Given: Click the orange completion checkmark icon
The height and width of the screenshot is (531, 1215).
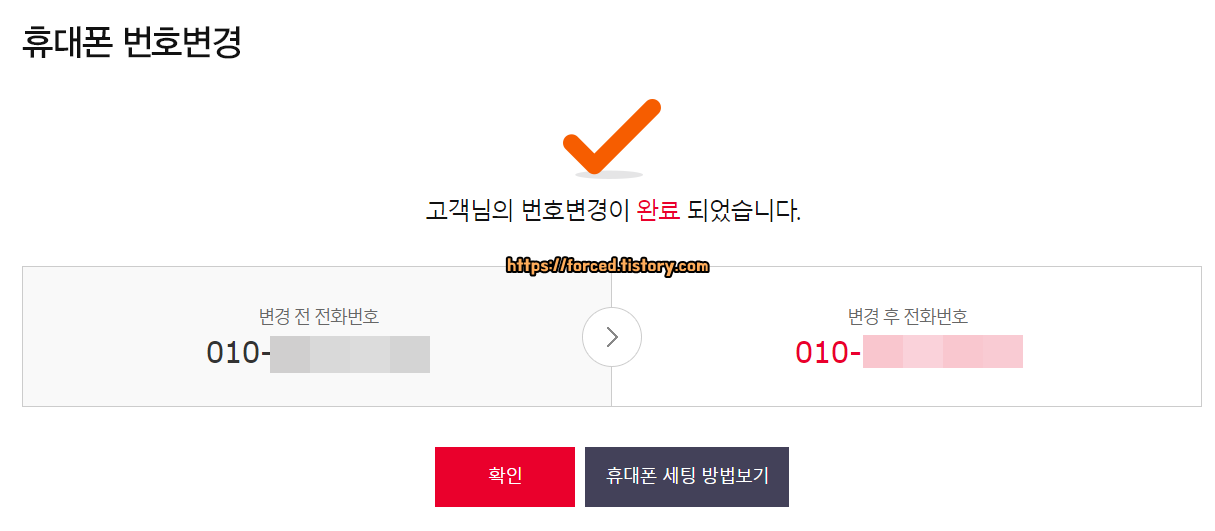Looking at the screenshot, I should tap(612, 136).
